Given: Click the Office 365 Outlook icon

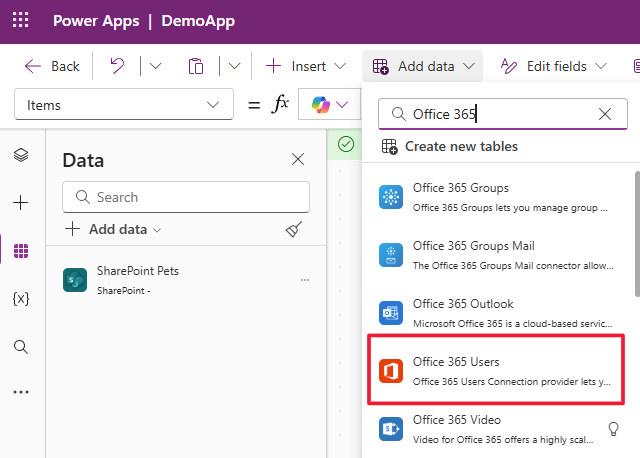Looking at the screenshot, I should [391, 313].
